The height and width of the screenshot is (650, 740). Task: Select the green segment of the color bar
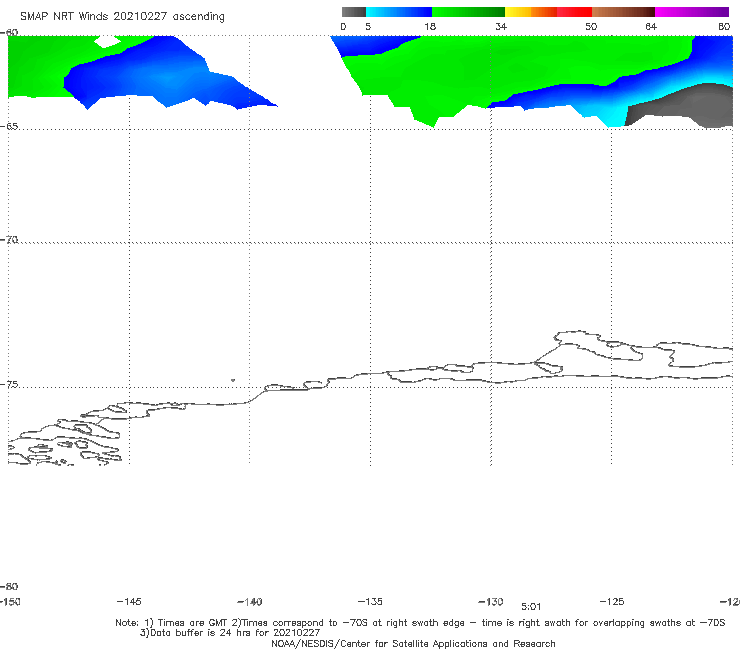(x=468, y=12)
